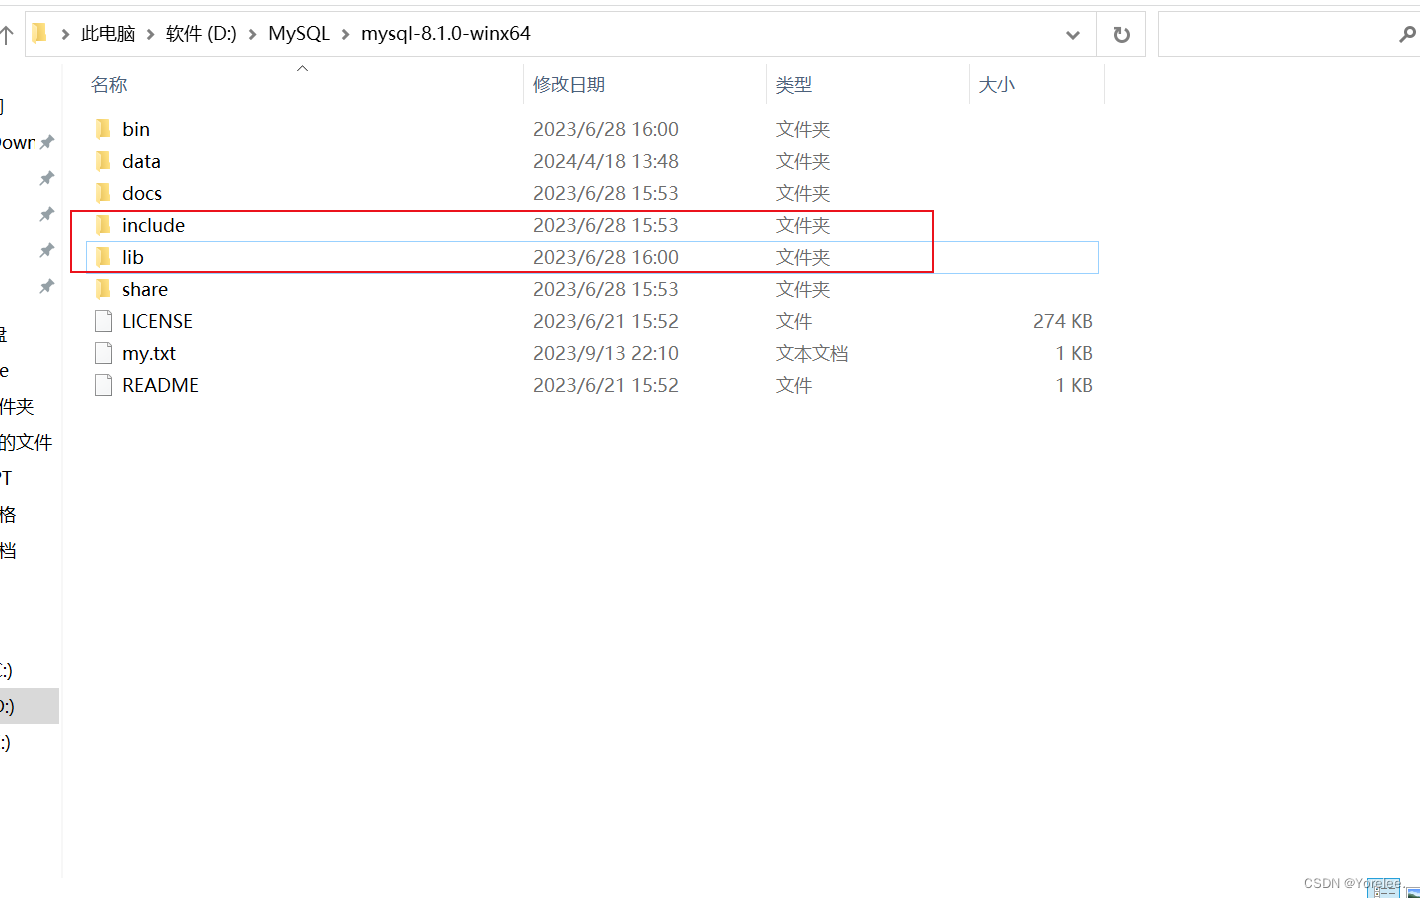Open the include folder
This screenshot has width=1420, height=898.
[155, 225]
